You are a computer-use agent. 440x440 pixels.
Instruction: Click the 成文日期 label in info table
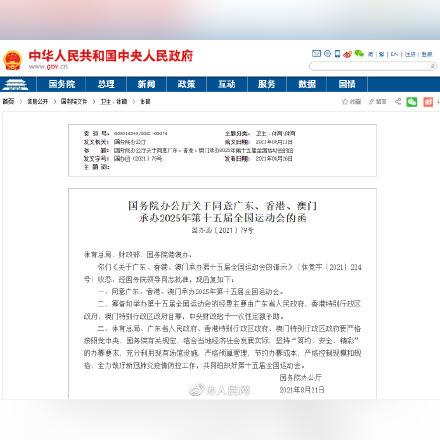click(237, 142)
